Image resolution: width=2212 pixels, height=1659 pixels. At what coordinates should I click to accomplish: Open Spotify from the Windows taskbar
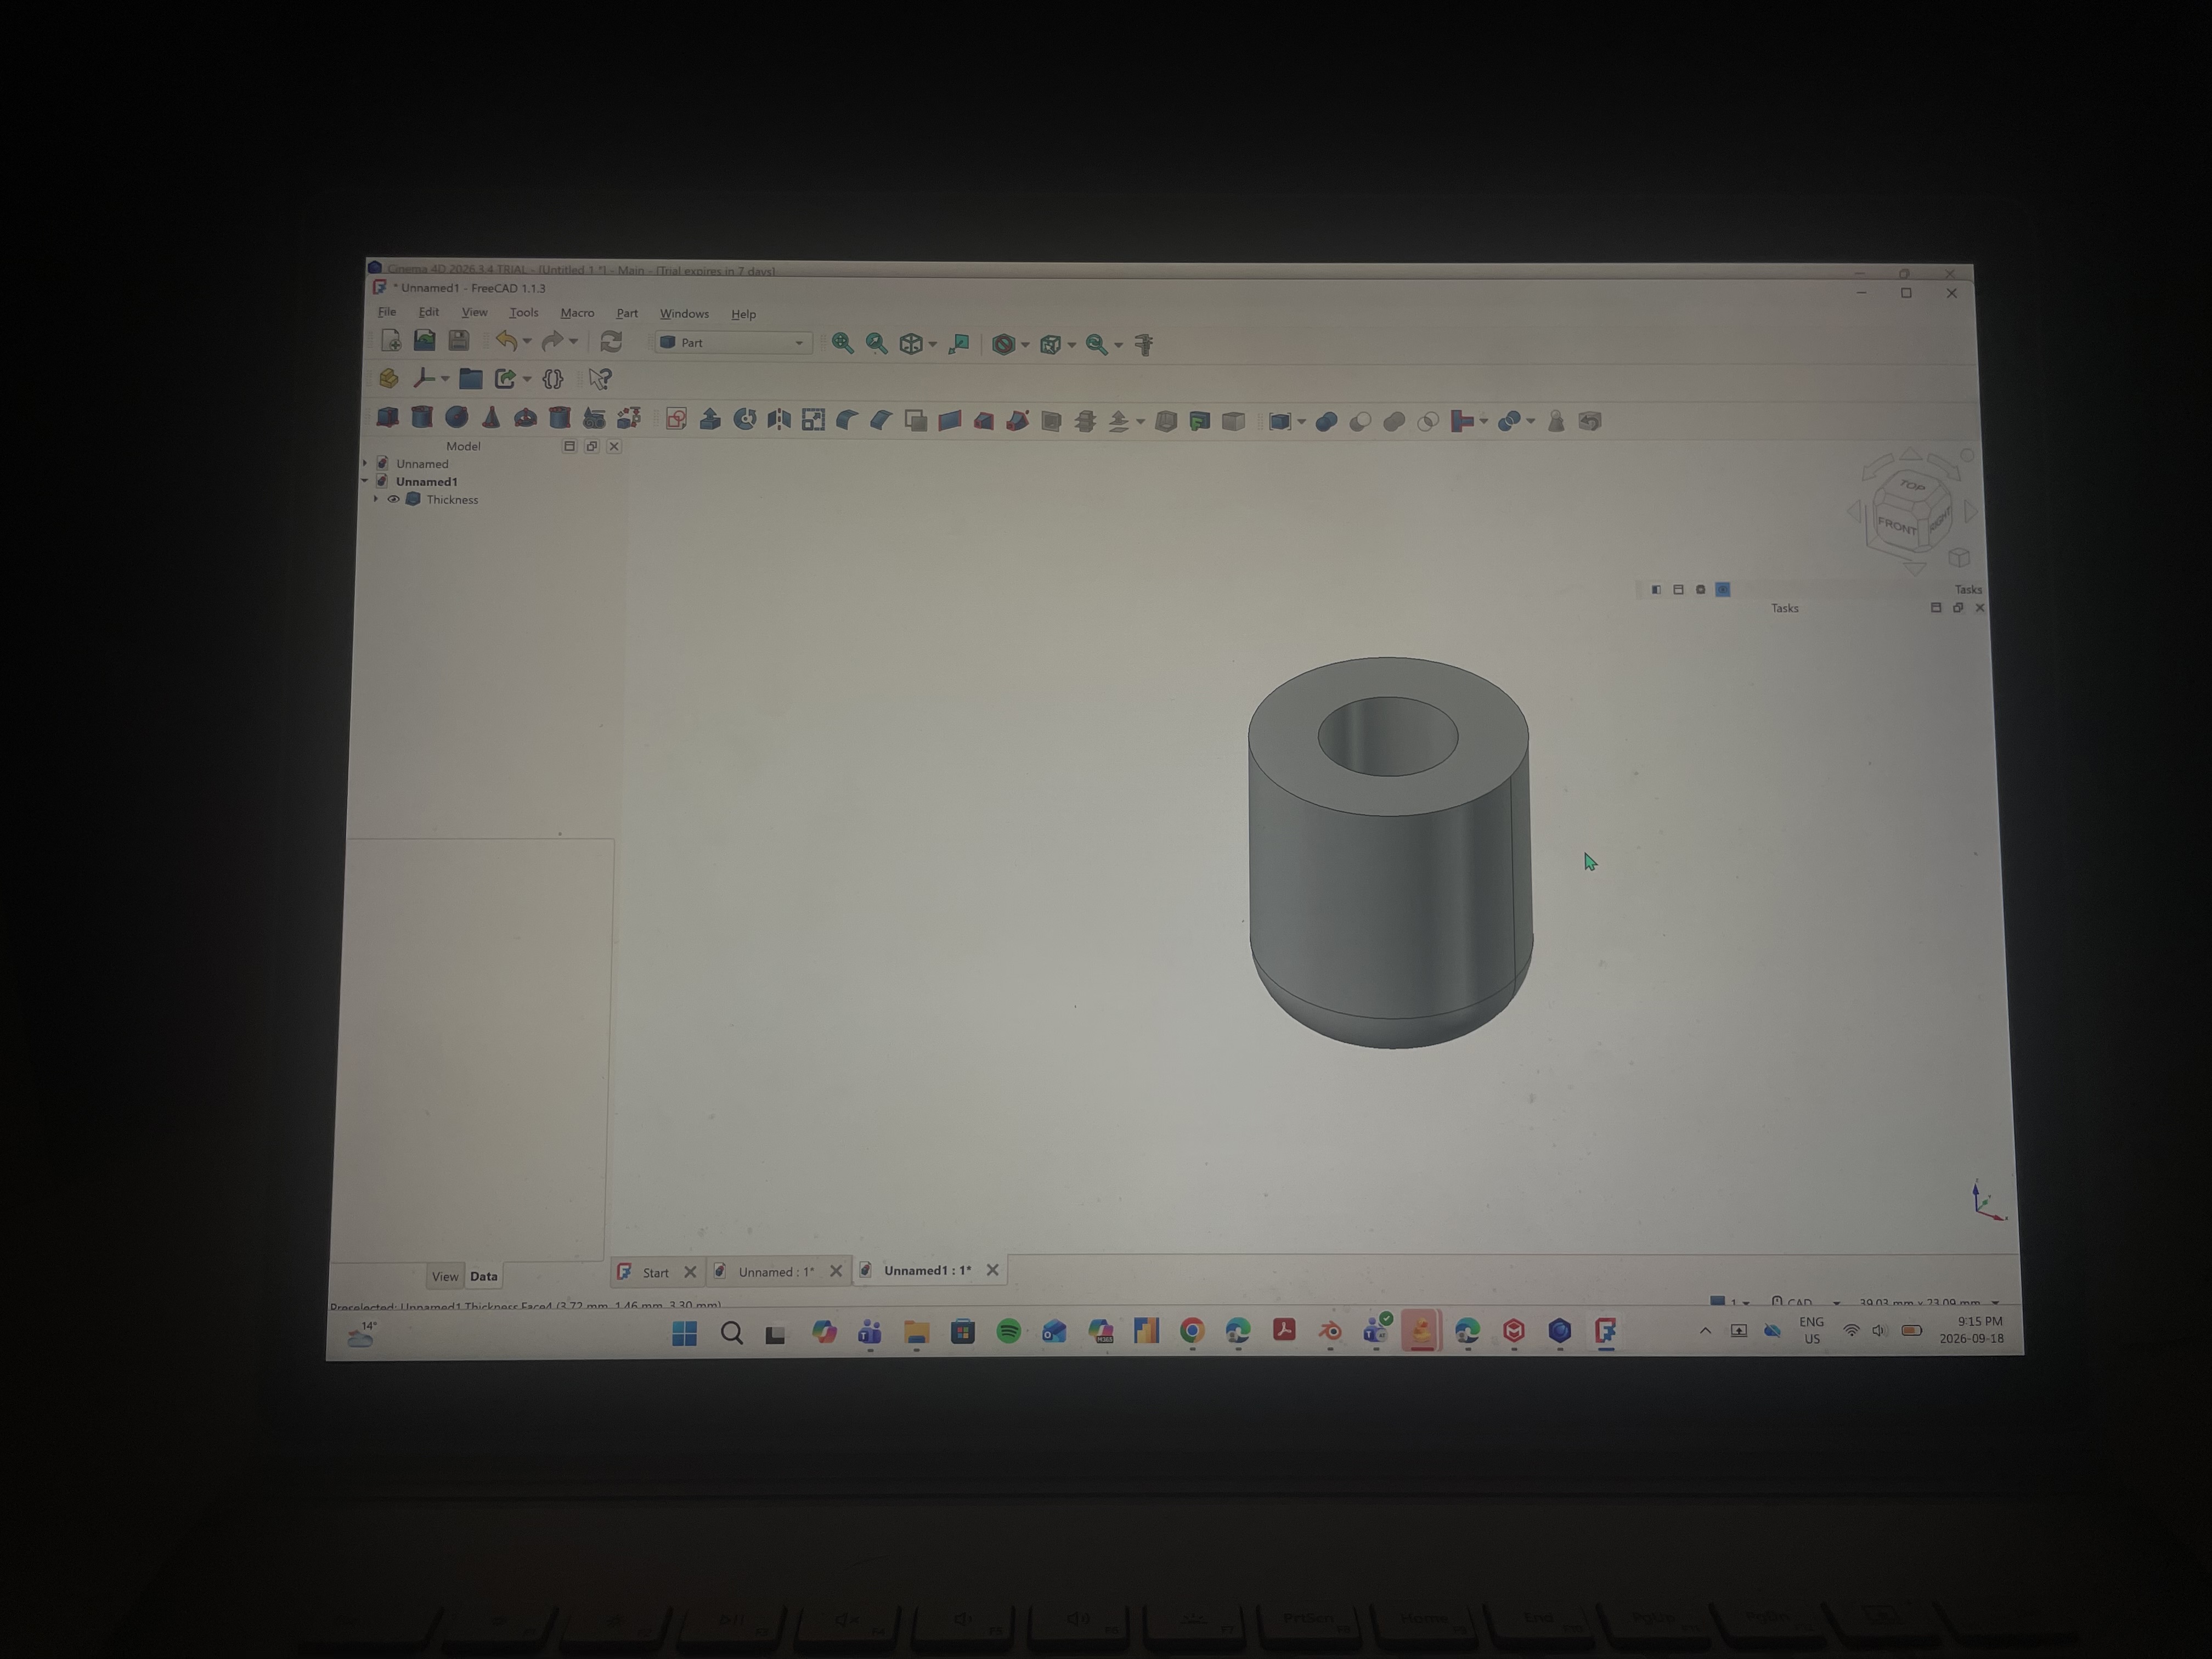pyautogui.click(x=1009, y=1331)
